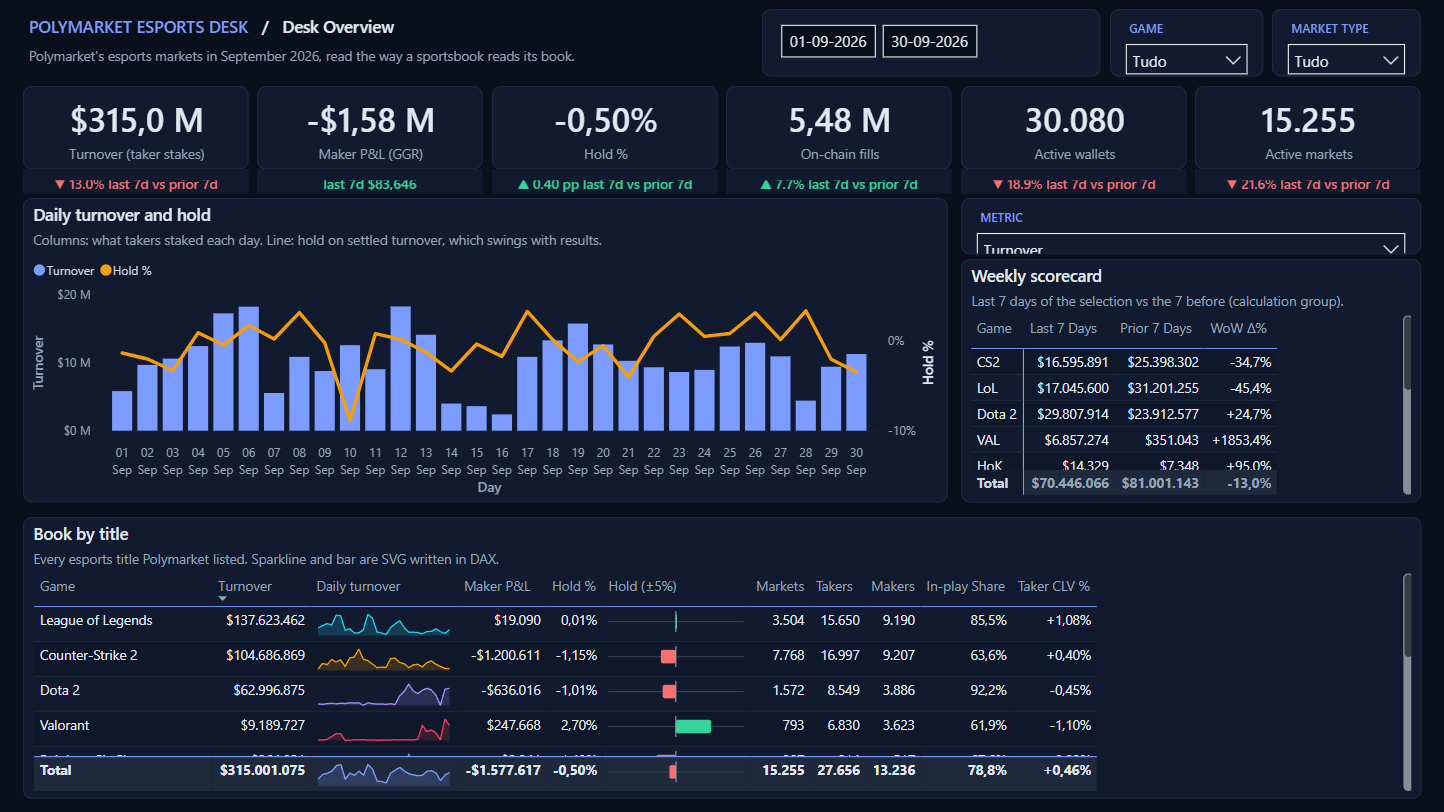Sort by the Daily turnover column header

(358, 587)
